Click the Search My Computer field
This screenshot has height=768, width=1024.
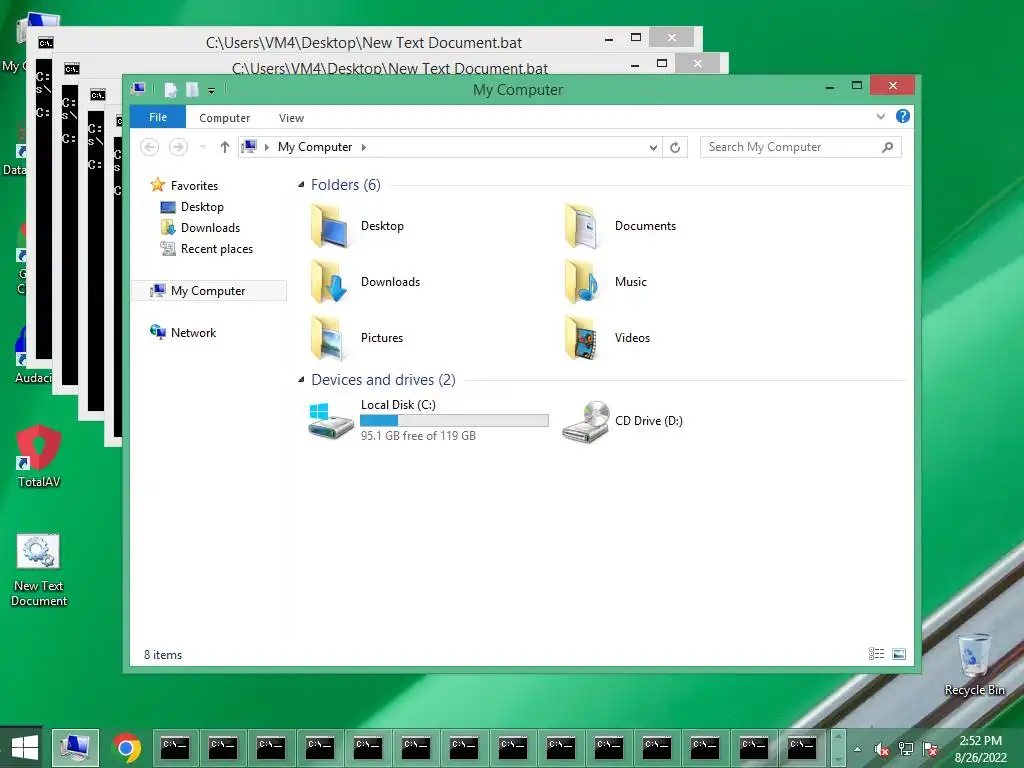[801, 147]
